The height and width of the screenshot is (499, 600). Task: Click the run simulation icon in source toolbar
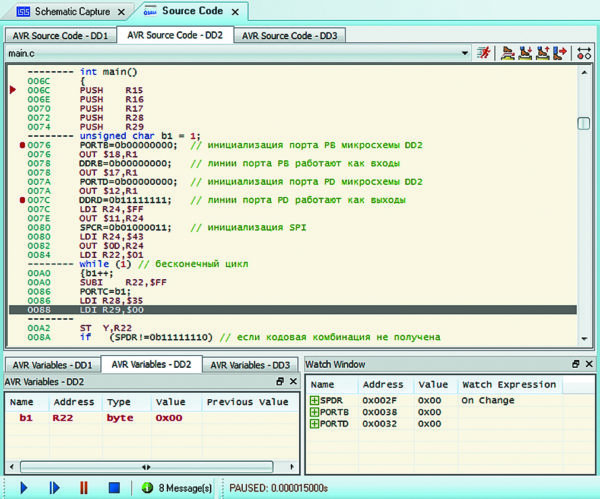click(484, 53)
